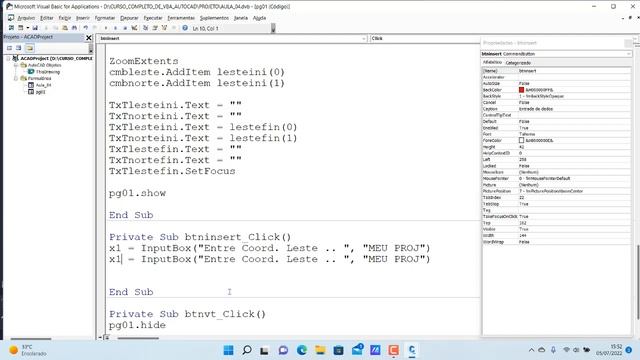Click the 'pg01.show' code line
640x360 pixels.
[137, 193]
